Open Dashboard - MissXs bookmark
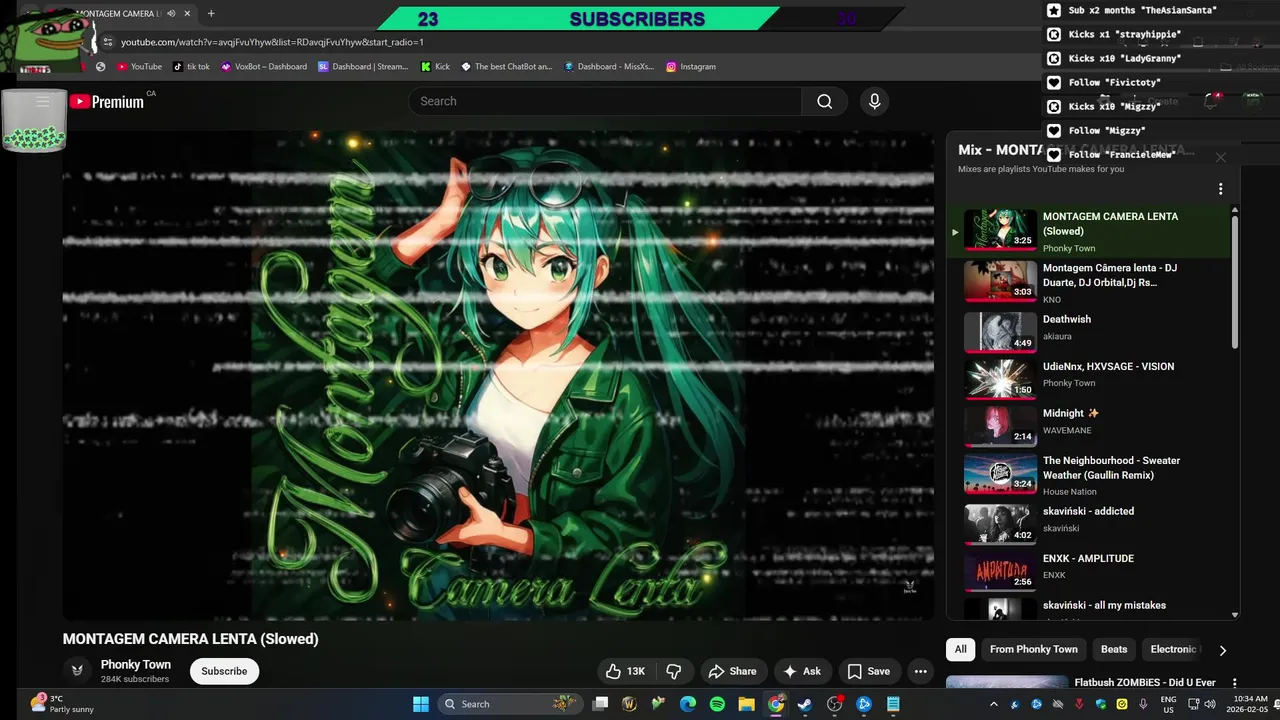 pos(608,67)
